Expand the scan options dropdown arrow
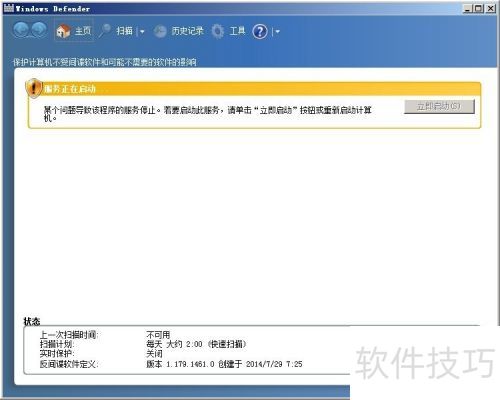500x400 pixels. point(142,32)
